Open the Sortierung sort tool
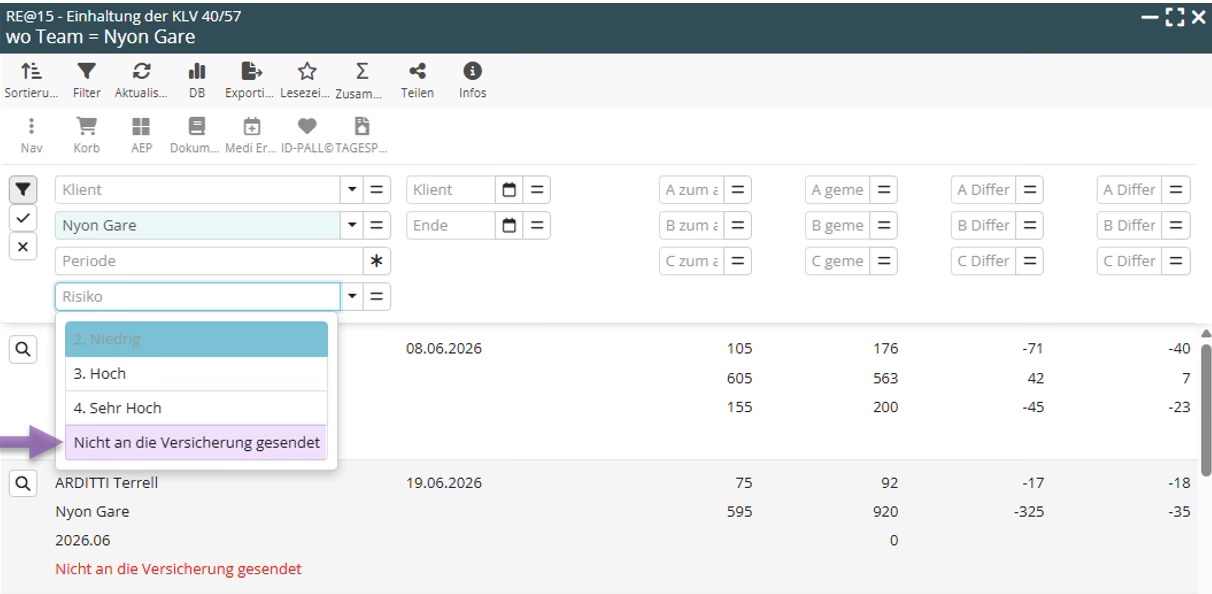This screenshot has height=594, width=1212. [33, 80]
